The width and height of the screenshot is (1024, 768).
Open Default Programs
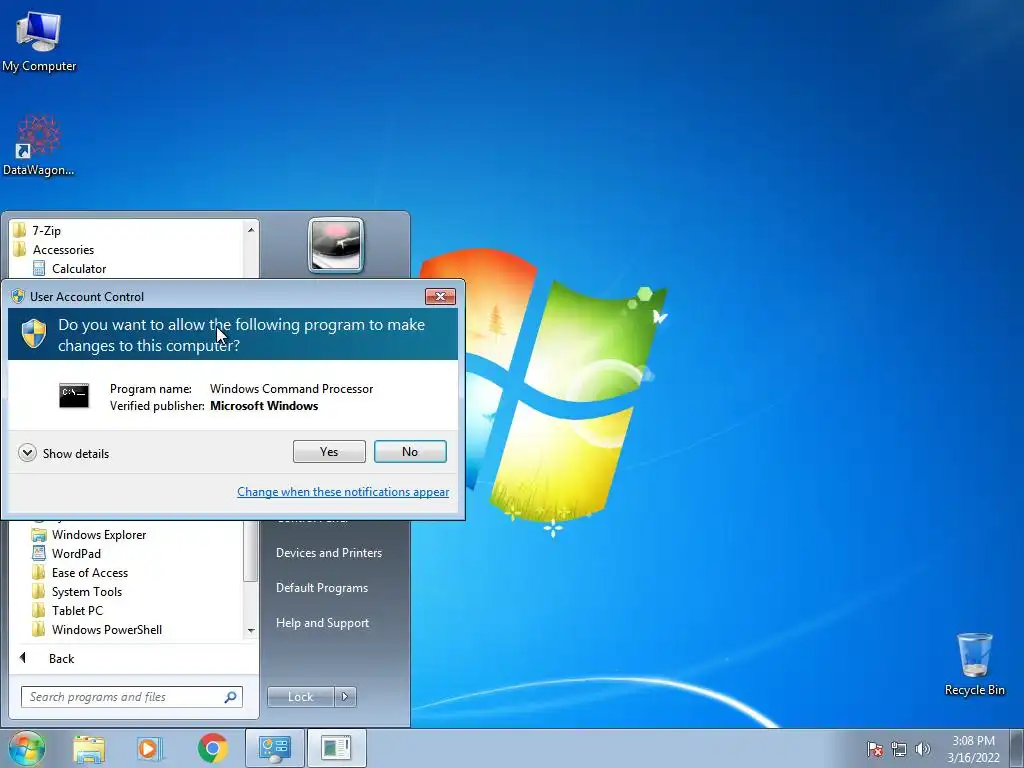322,588
